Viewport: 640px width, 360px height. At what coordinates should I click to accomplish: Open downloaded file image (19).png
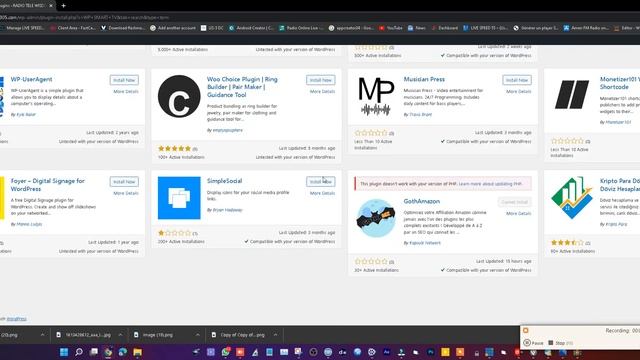(158, 335)
